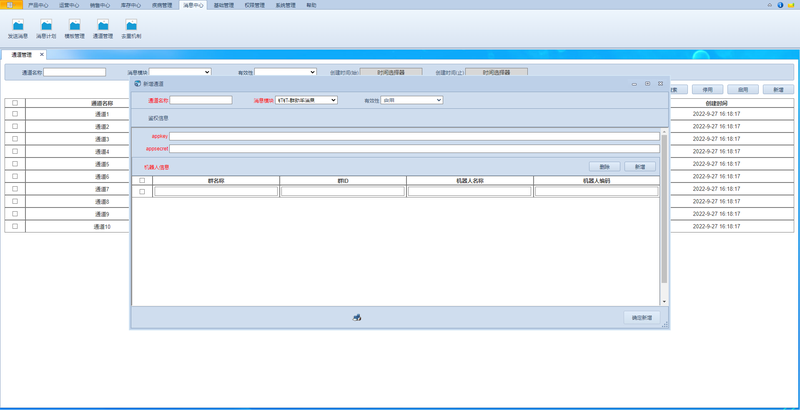Open the 系统管理 menu

(285, 5)
